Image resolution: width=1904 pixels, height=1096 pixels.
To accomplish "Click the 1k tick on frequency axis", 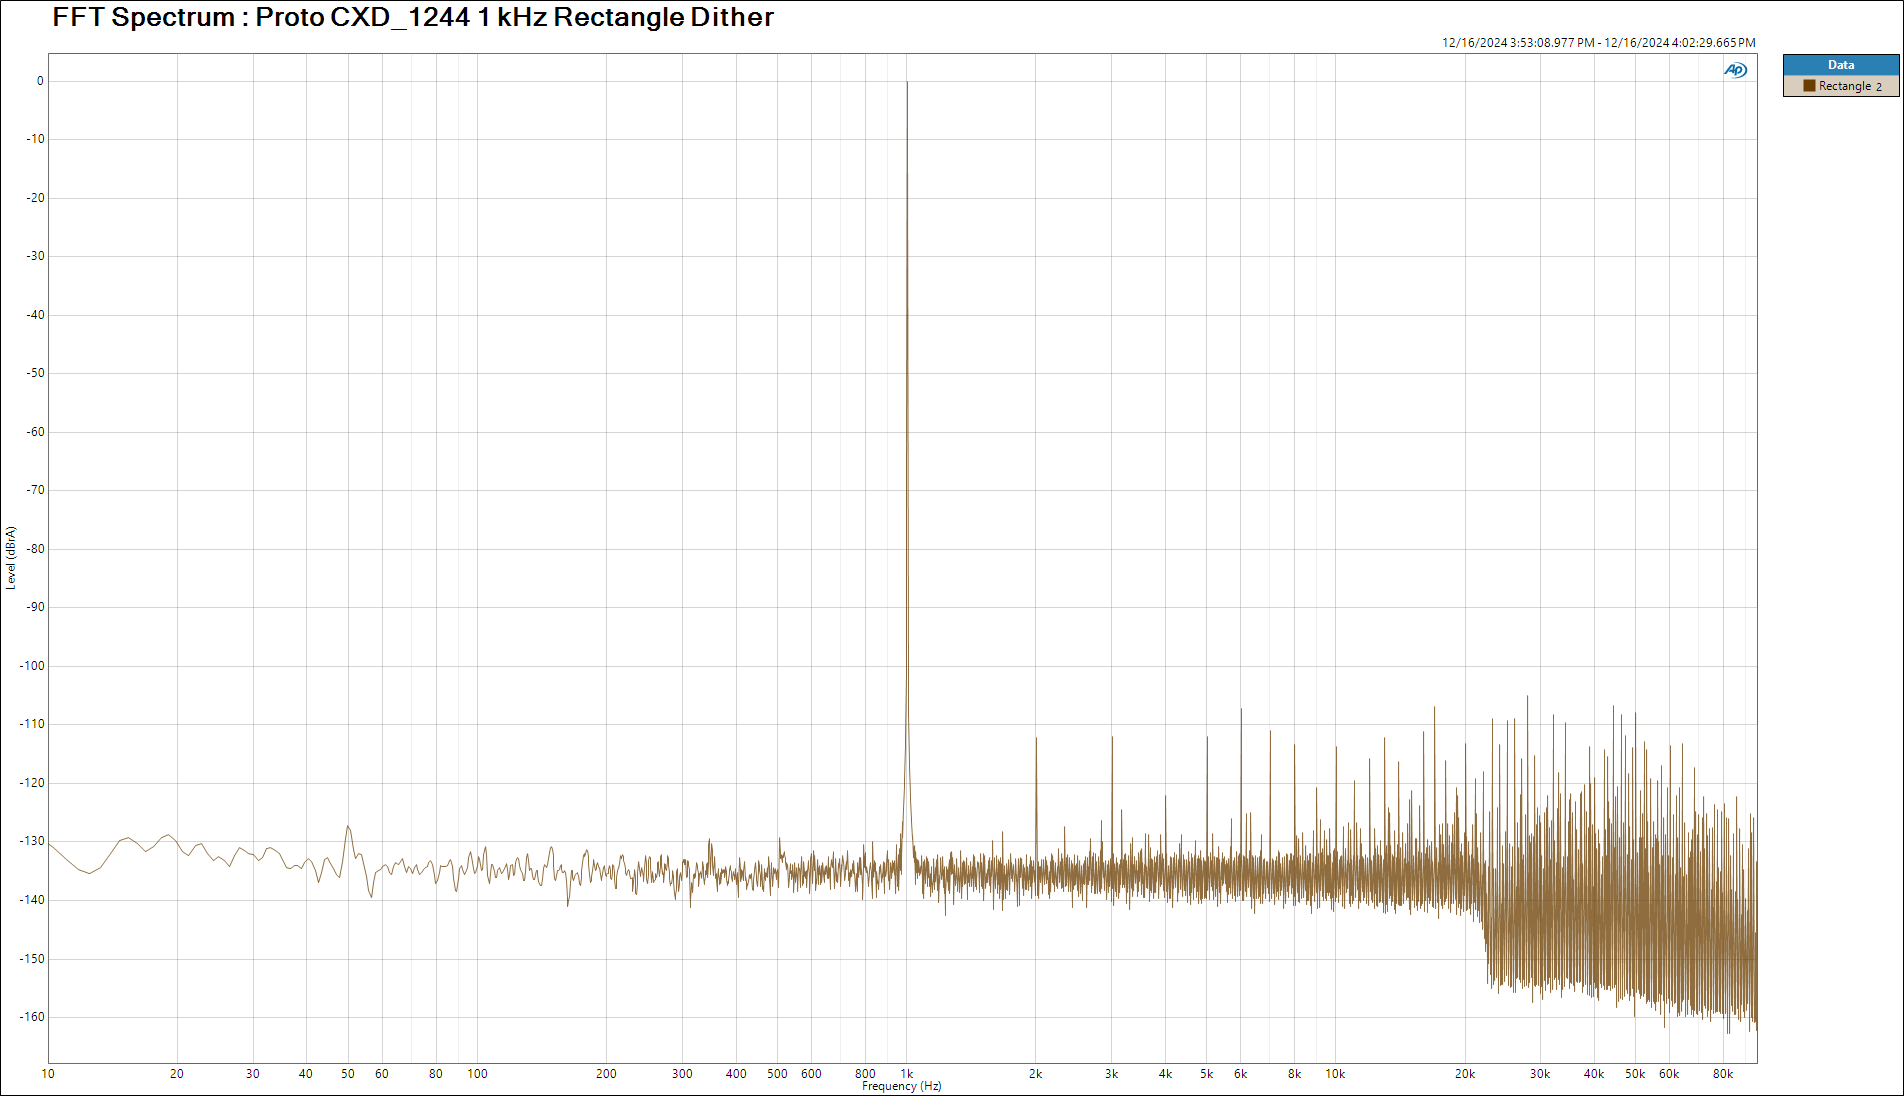I will [907, 1074].
